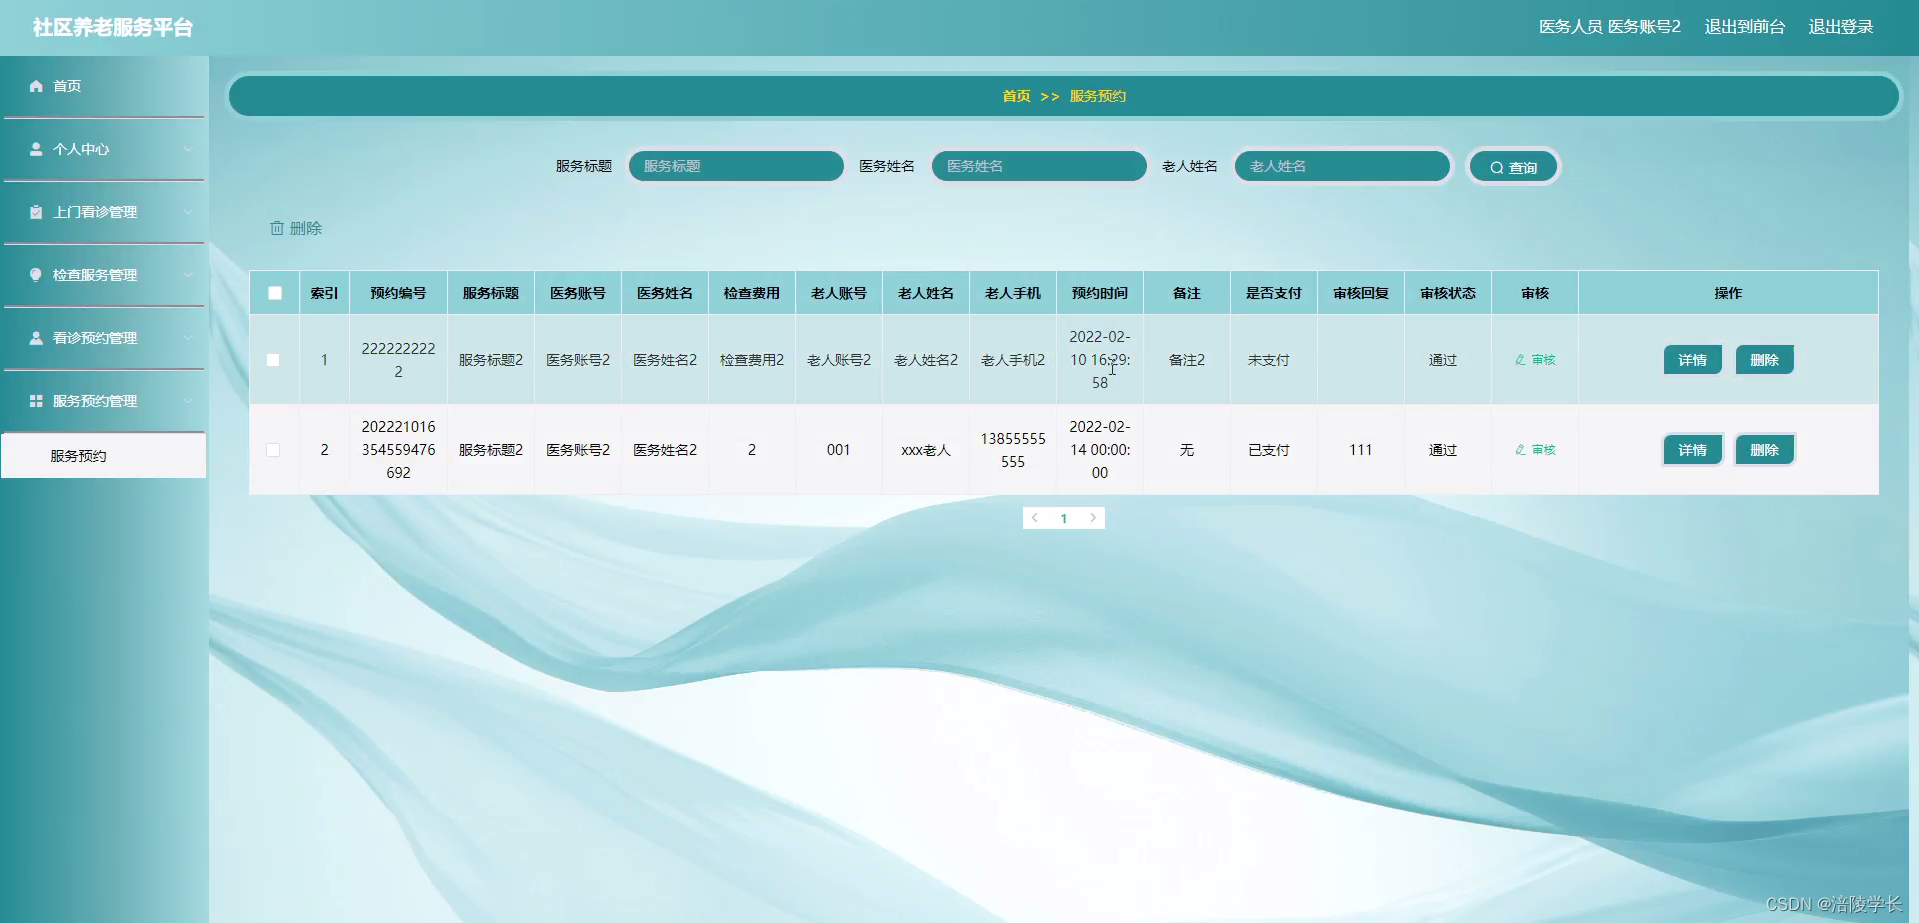Viewport: 1919px width, 923px height.
Task: Expand 检查服务管理 using its chevron
Action: [189, 274]
